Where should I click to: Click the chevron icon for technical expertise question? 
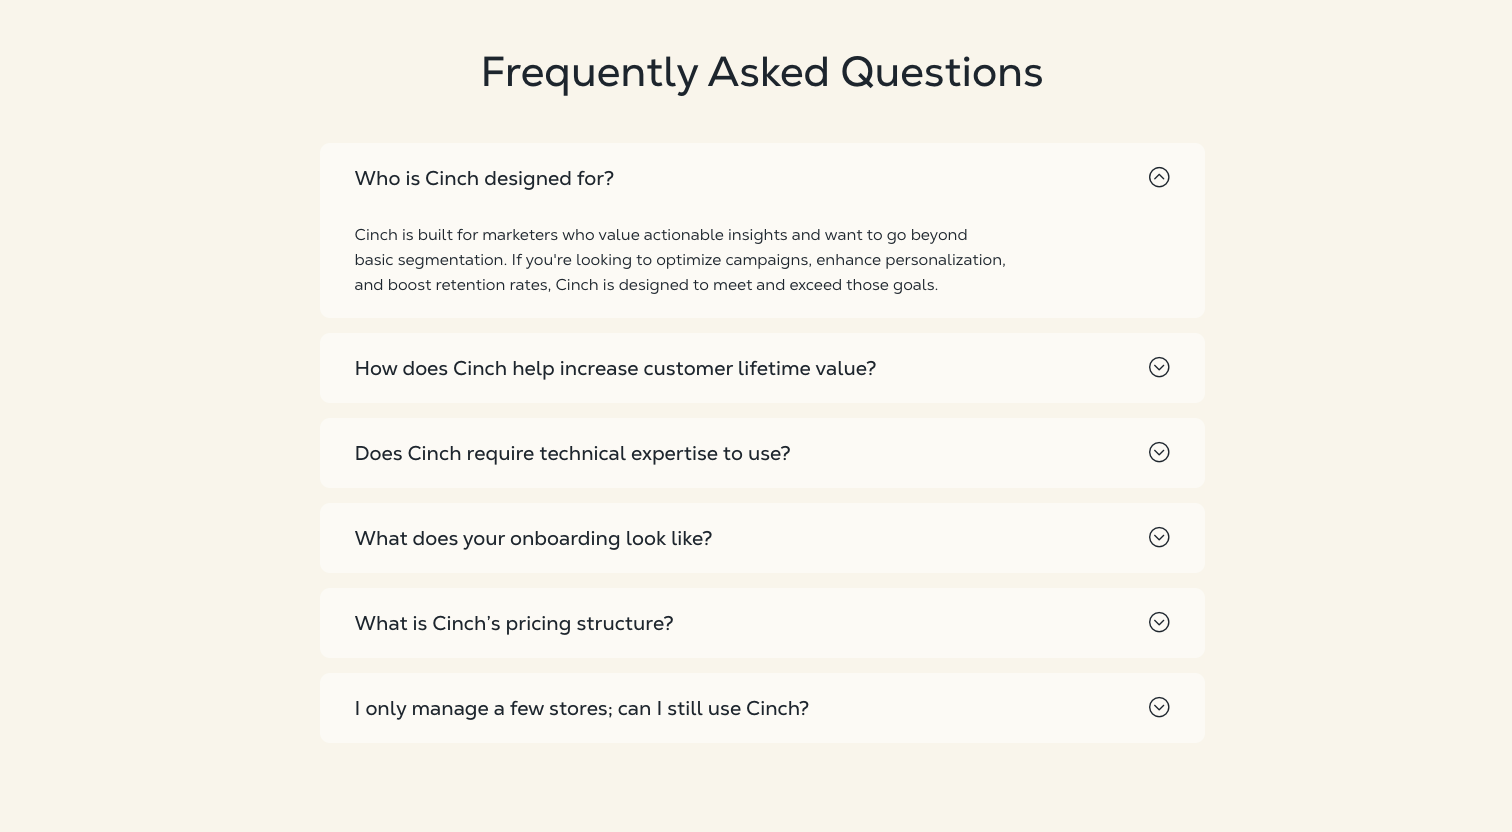pos(1159,453)
